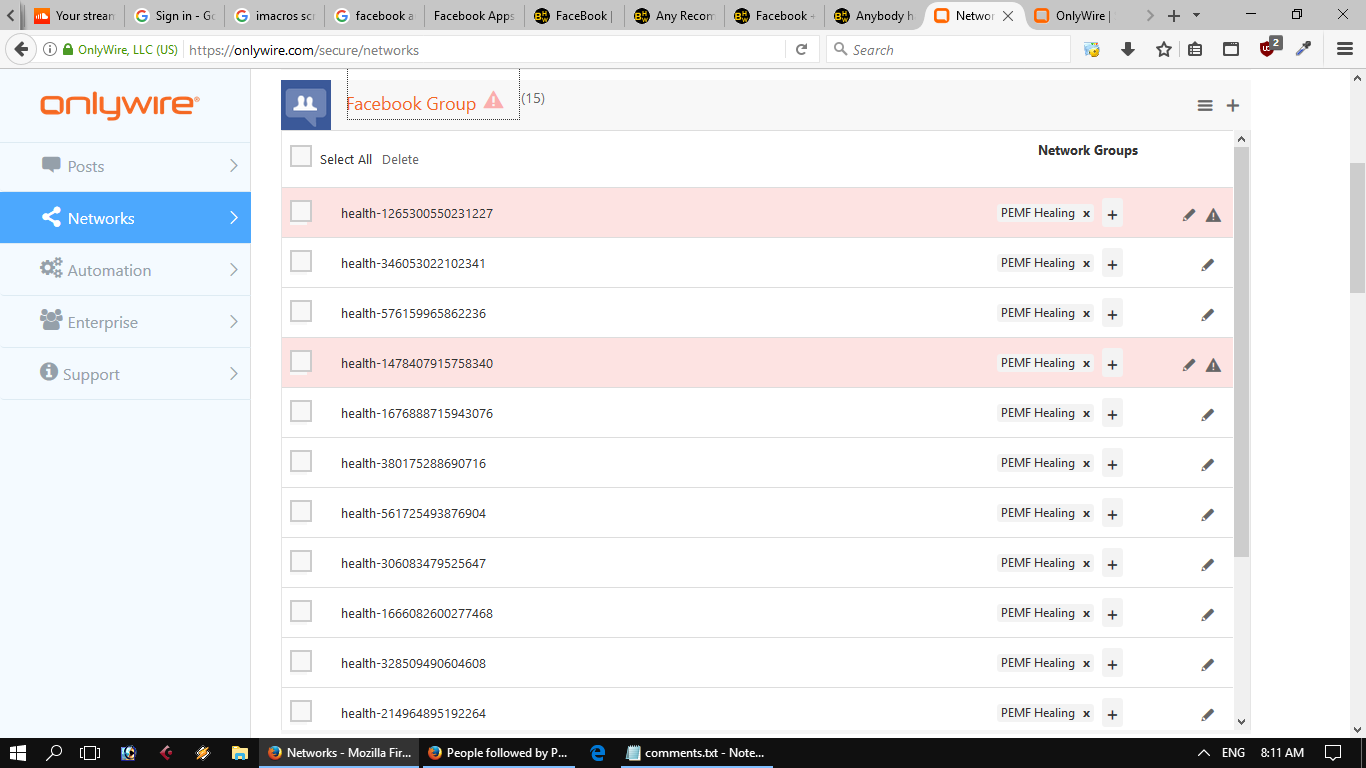This screenshot has width=1366, height=768.
Task: Select the health-380175288690716 row checkbox
Action: (301, 461)
